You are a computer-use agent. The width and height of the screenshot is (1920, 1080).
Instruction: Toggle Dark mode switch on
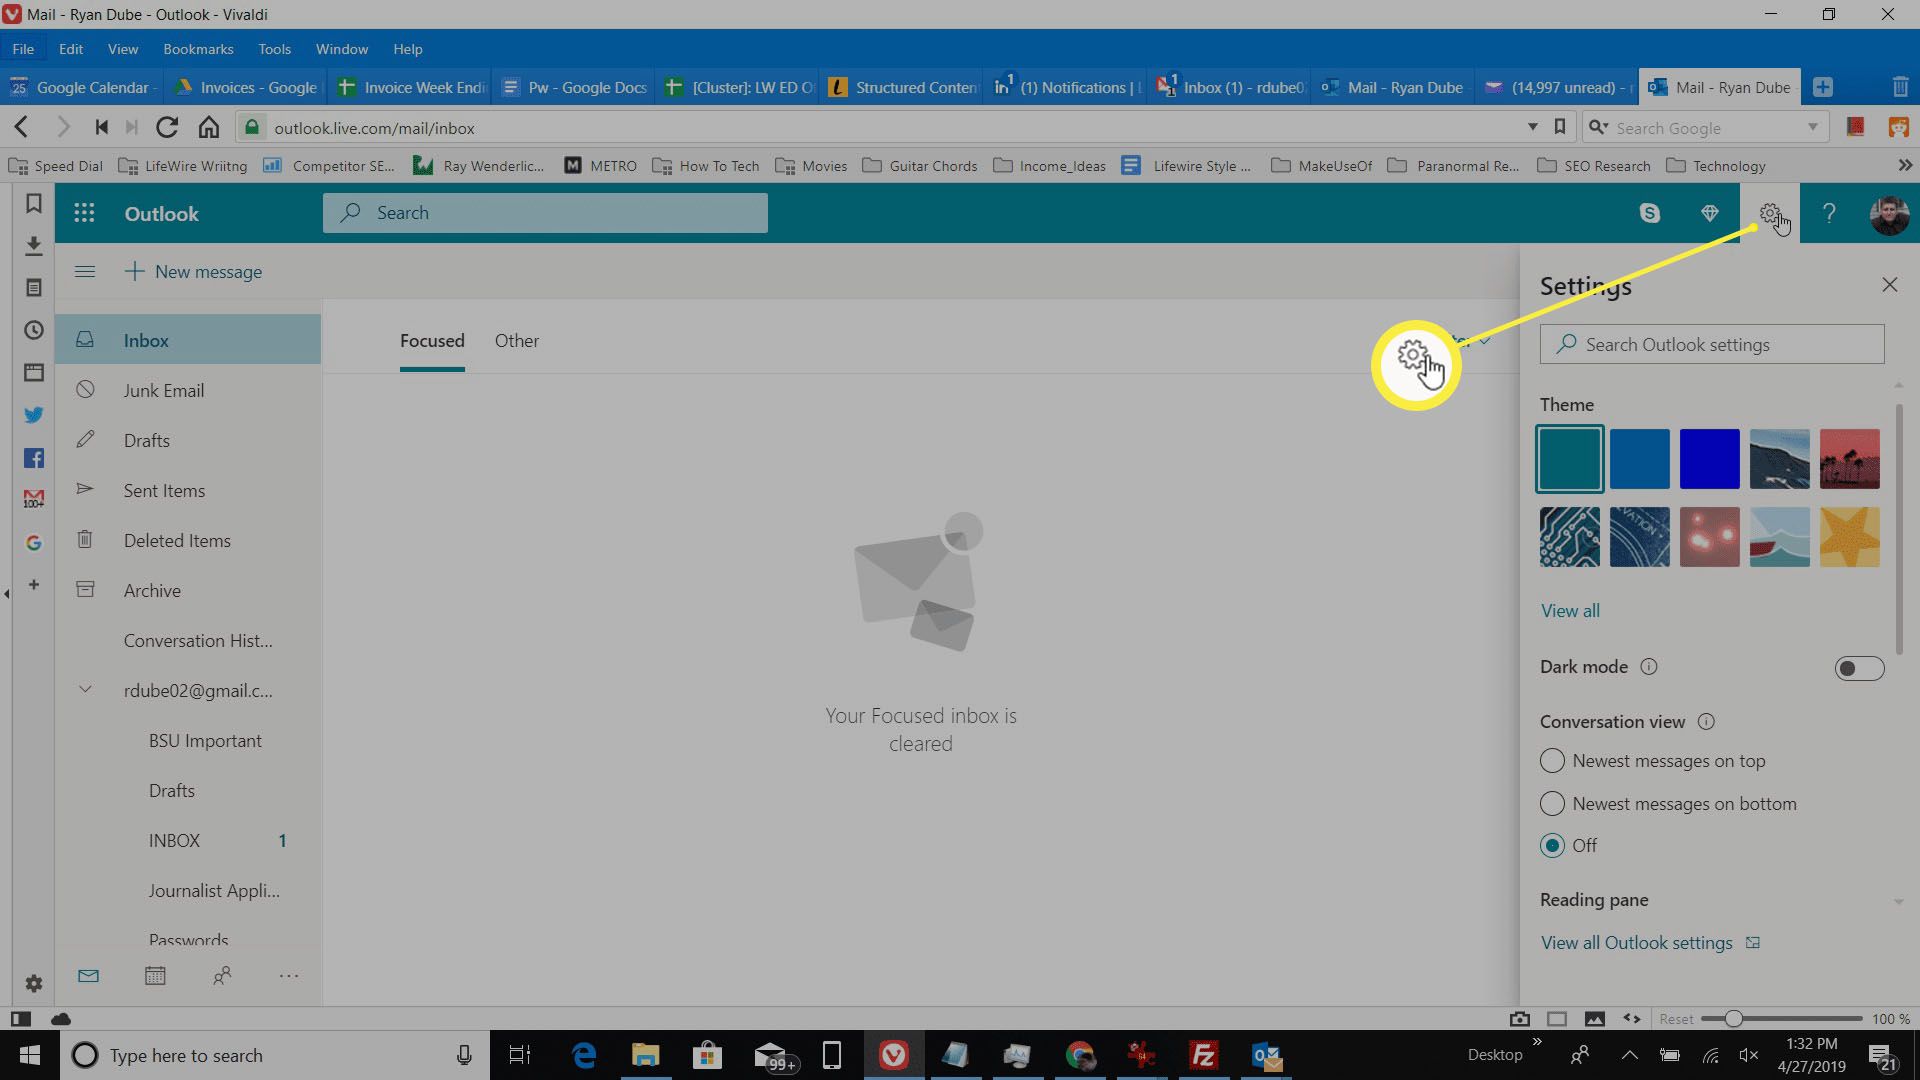(x=1858, y=668)
